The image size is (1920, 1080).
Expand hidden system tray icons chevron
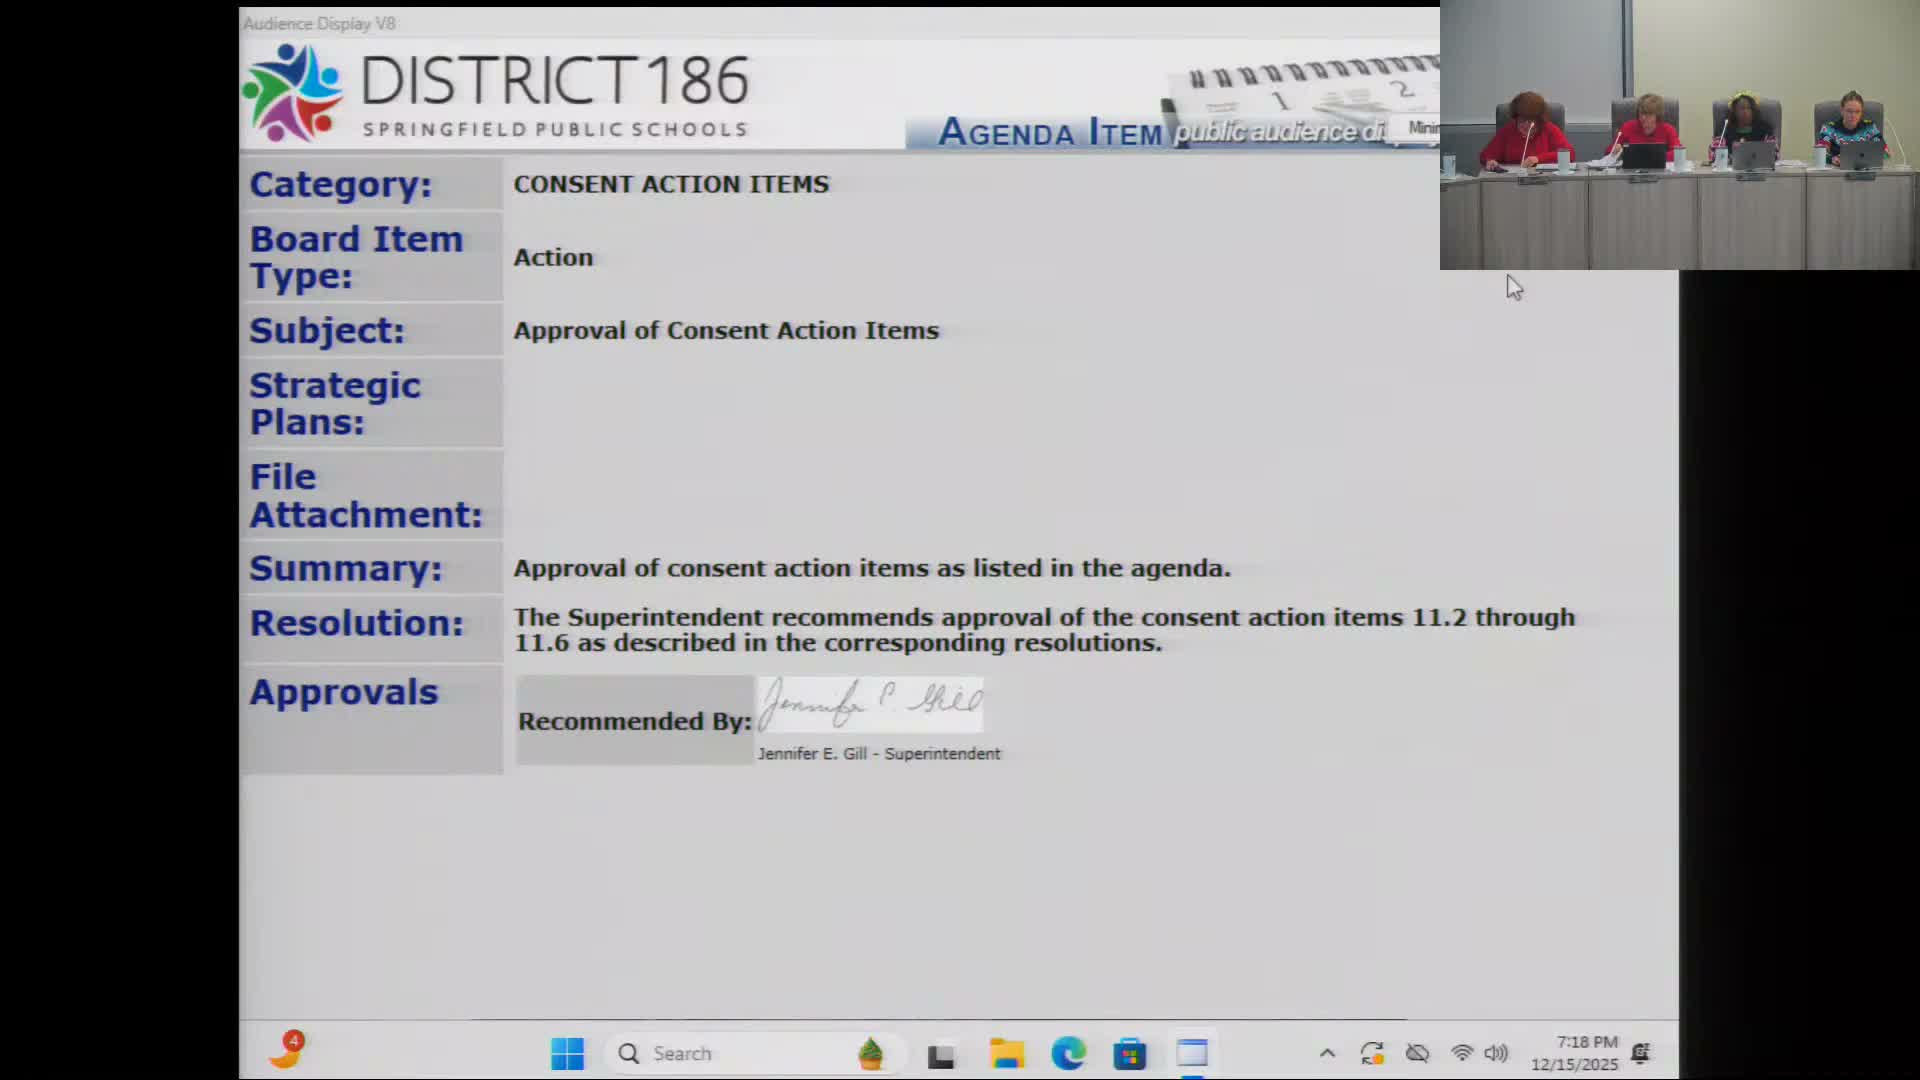pyautogui.click(x=1327, y=1053)
